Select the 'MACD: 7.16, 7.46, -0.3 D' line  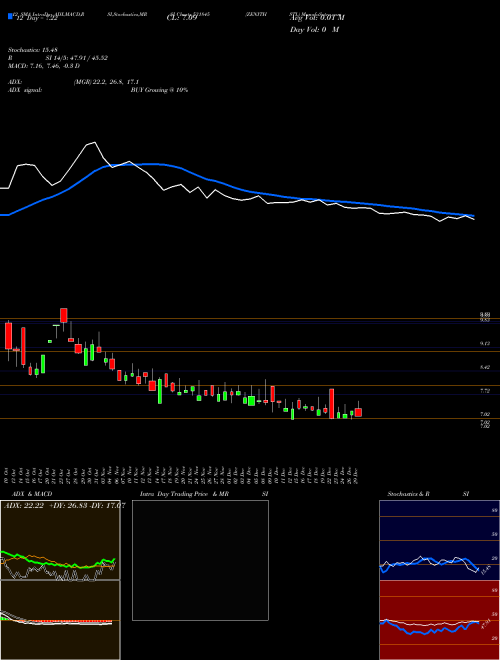pyautogui.click(x=44, y=66)
